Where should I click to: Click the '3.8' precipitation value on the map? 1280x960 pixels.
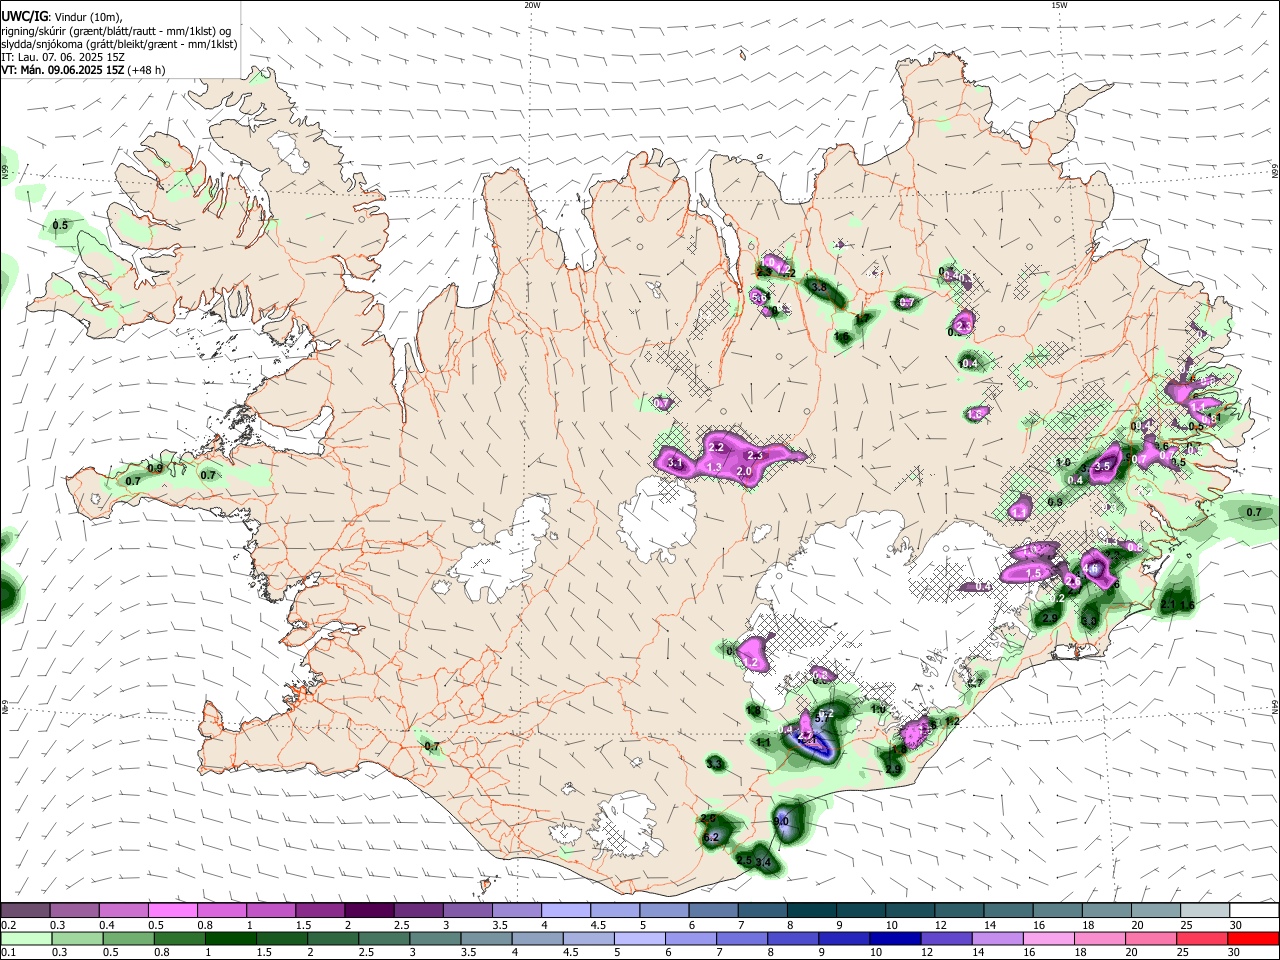818,287
